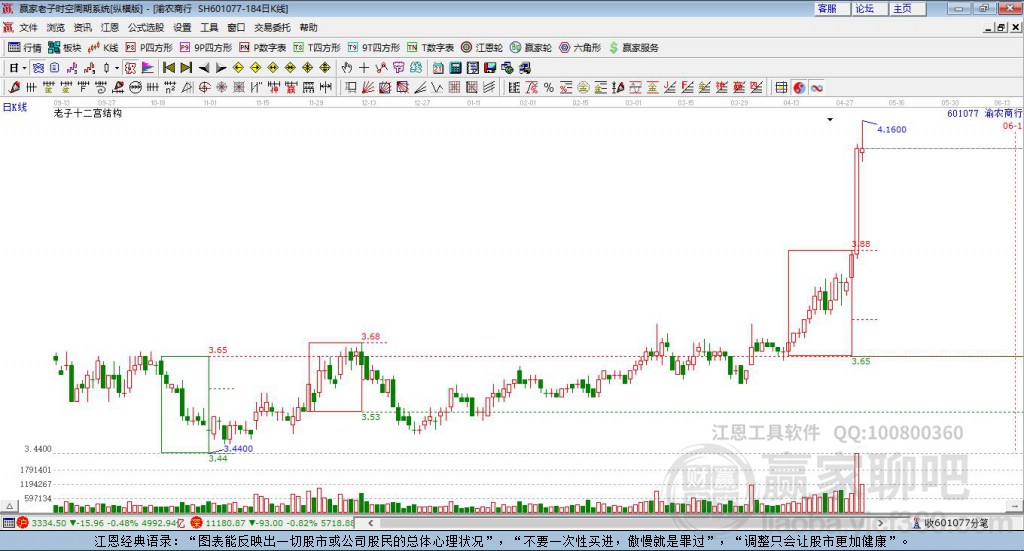Click the 老子十二宫结构 indicator label
This screenshot has width=1024, height=551.
point(88,113)
